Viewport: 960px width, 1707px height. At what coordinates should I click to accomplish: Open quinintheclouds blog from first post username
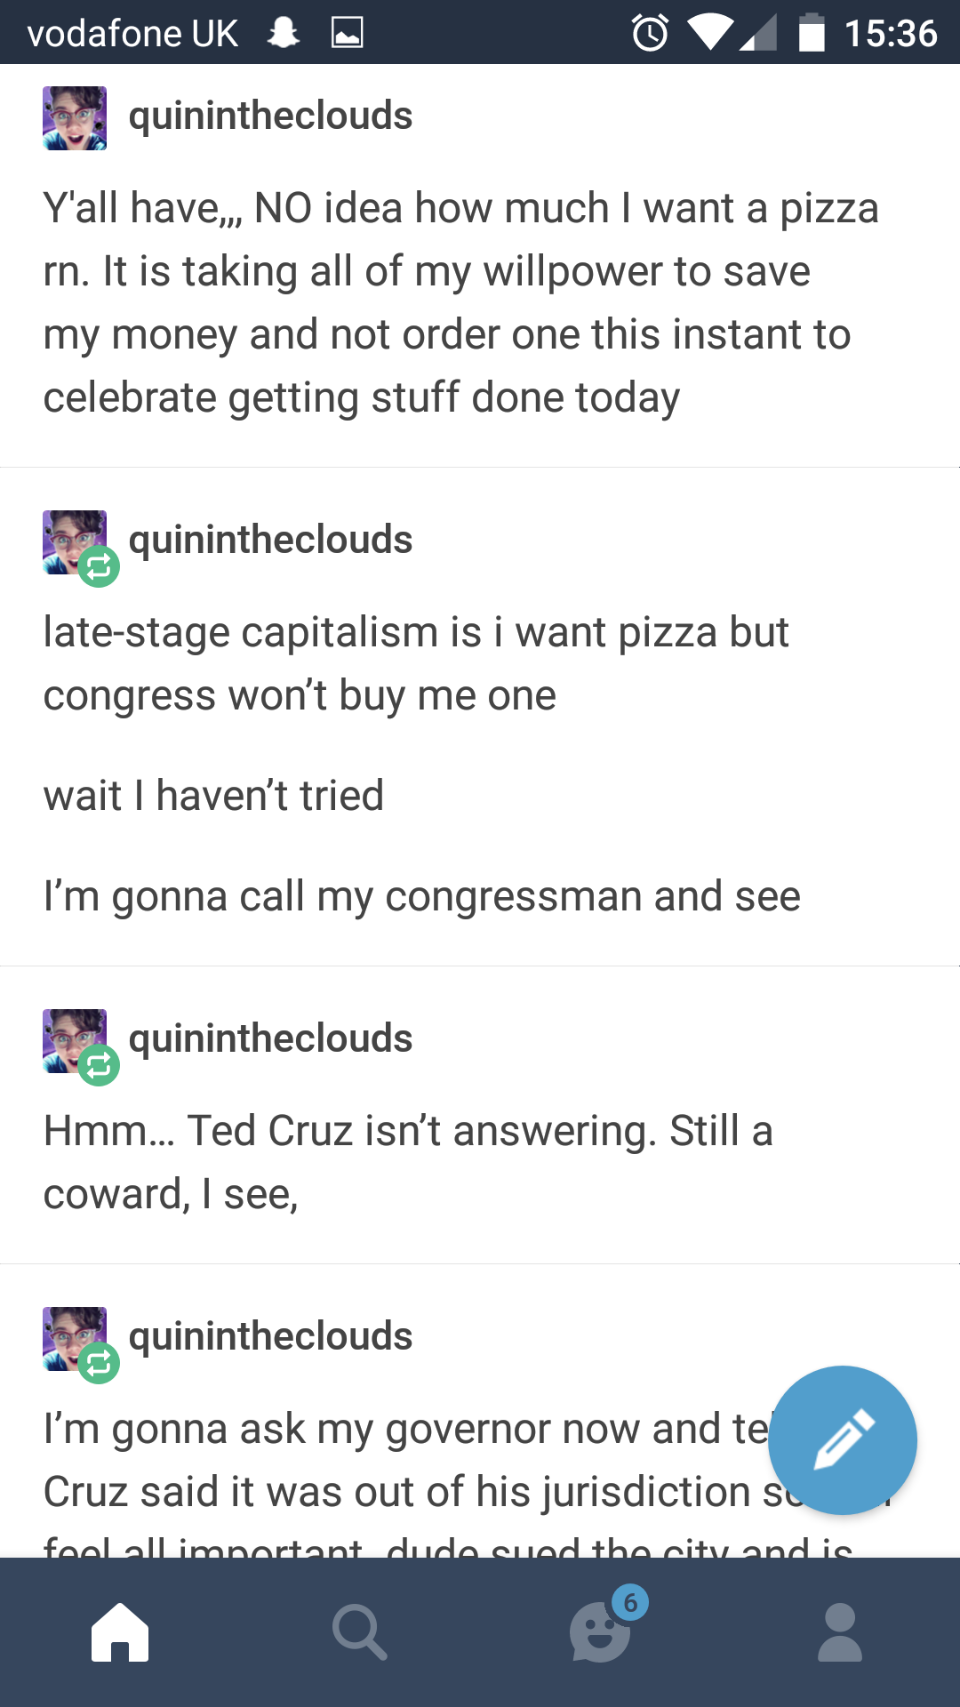[x=270, y=116]
